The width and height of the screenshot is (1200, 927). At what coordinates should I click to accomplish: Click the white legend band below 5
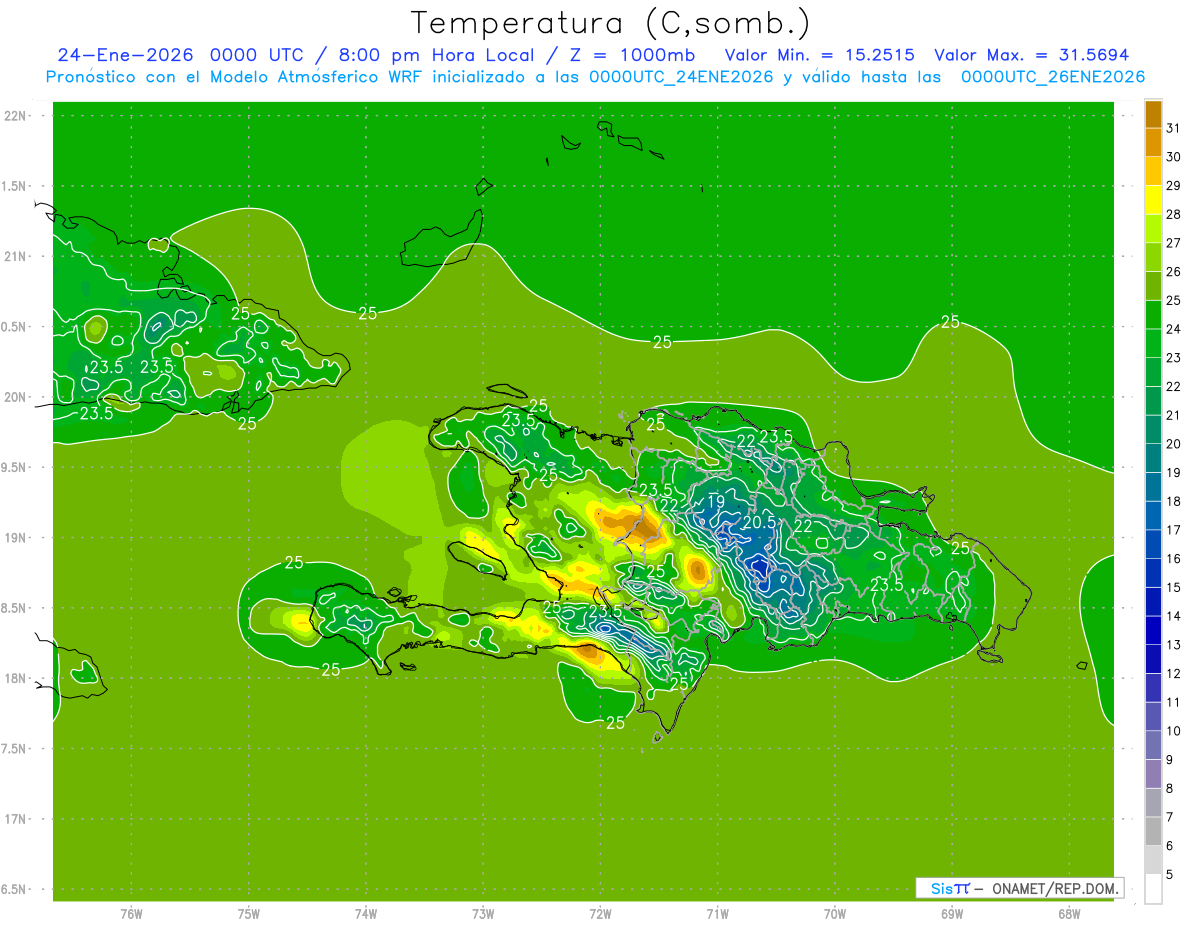click(x=1153, y=889)
